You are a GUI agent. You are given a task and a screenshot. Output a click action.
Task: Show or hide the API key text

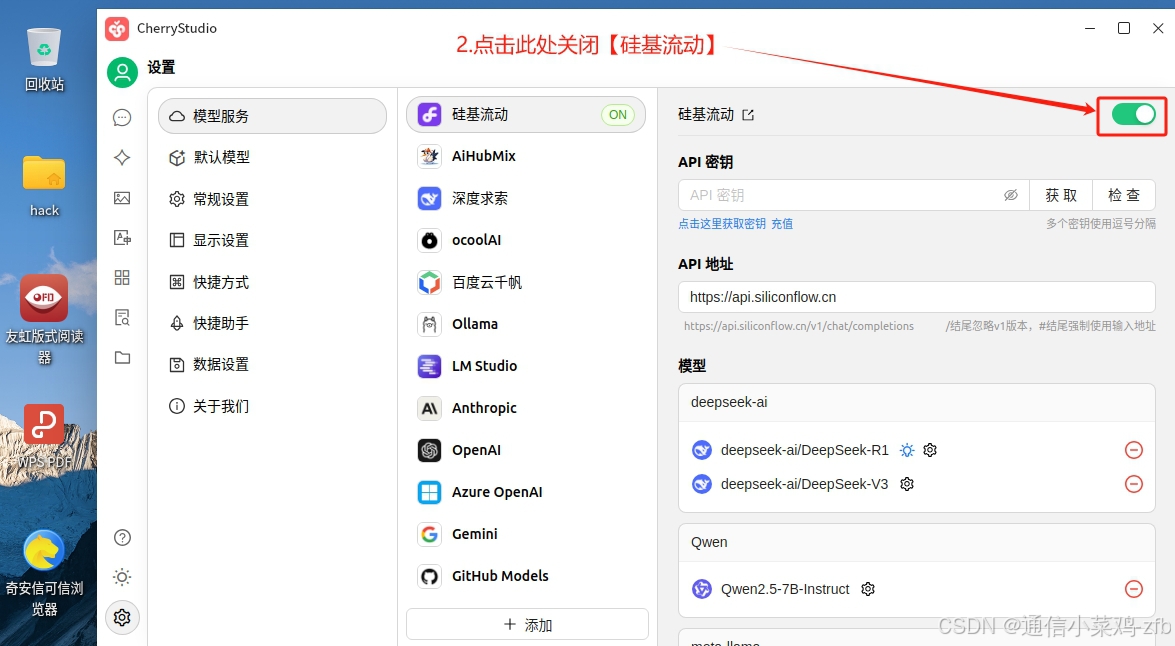[x=1011, y=195]
